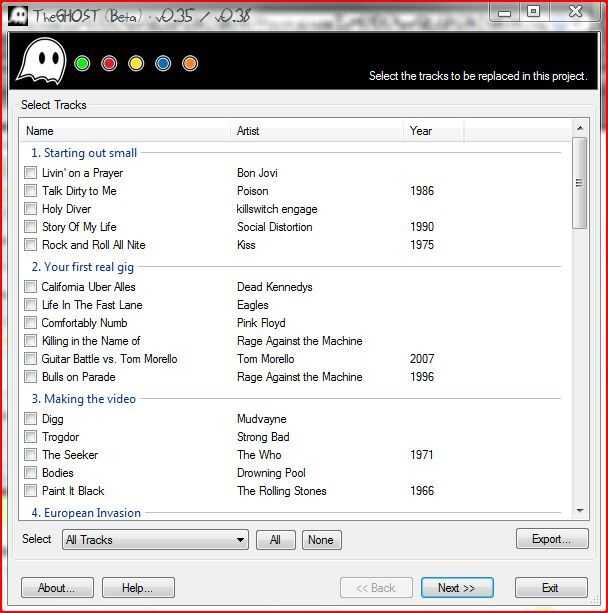608x613 pixels.
Task: Click the track list scrollbar thumb
Action: tap(580, 183)
